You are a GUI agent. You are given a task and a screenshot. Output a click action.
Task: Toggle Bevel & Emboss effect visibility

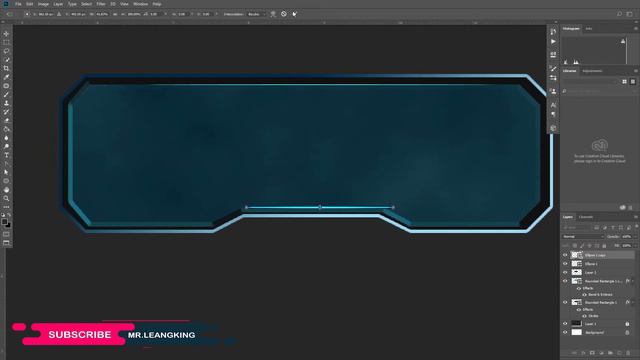click(584, 295)
